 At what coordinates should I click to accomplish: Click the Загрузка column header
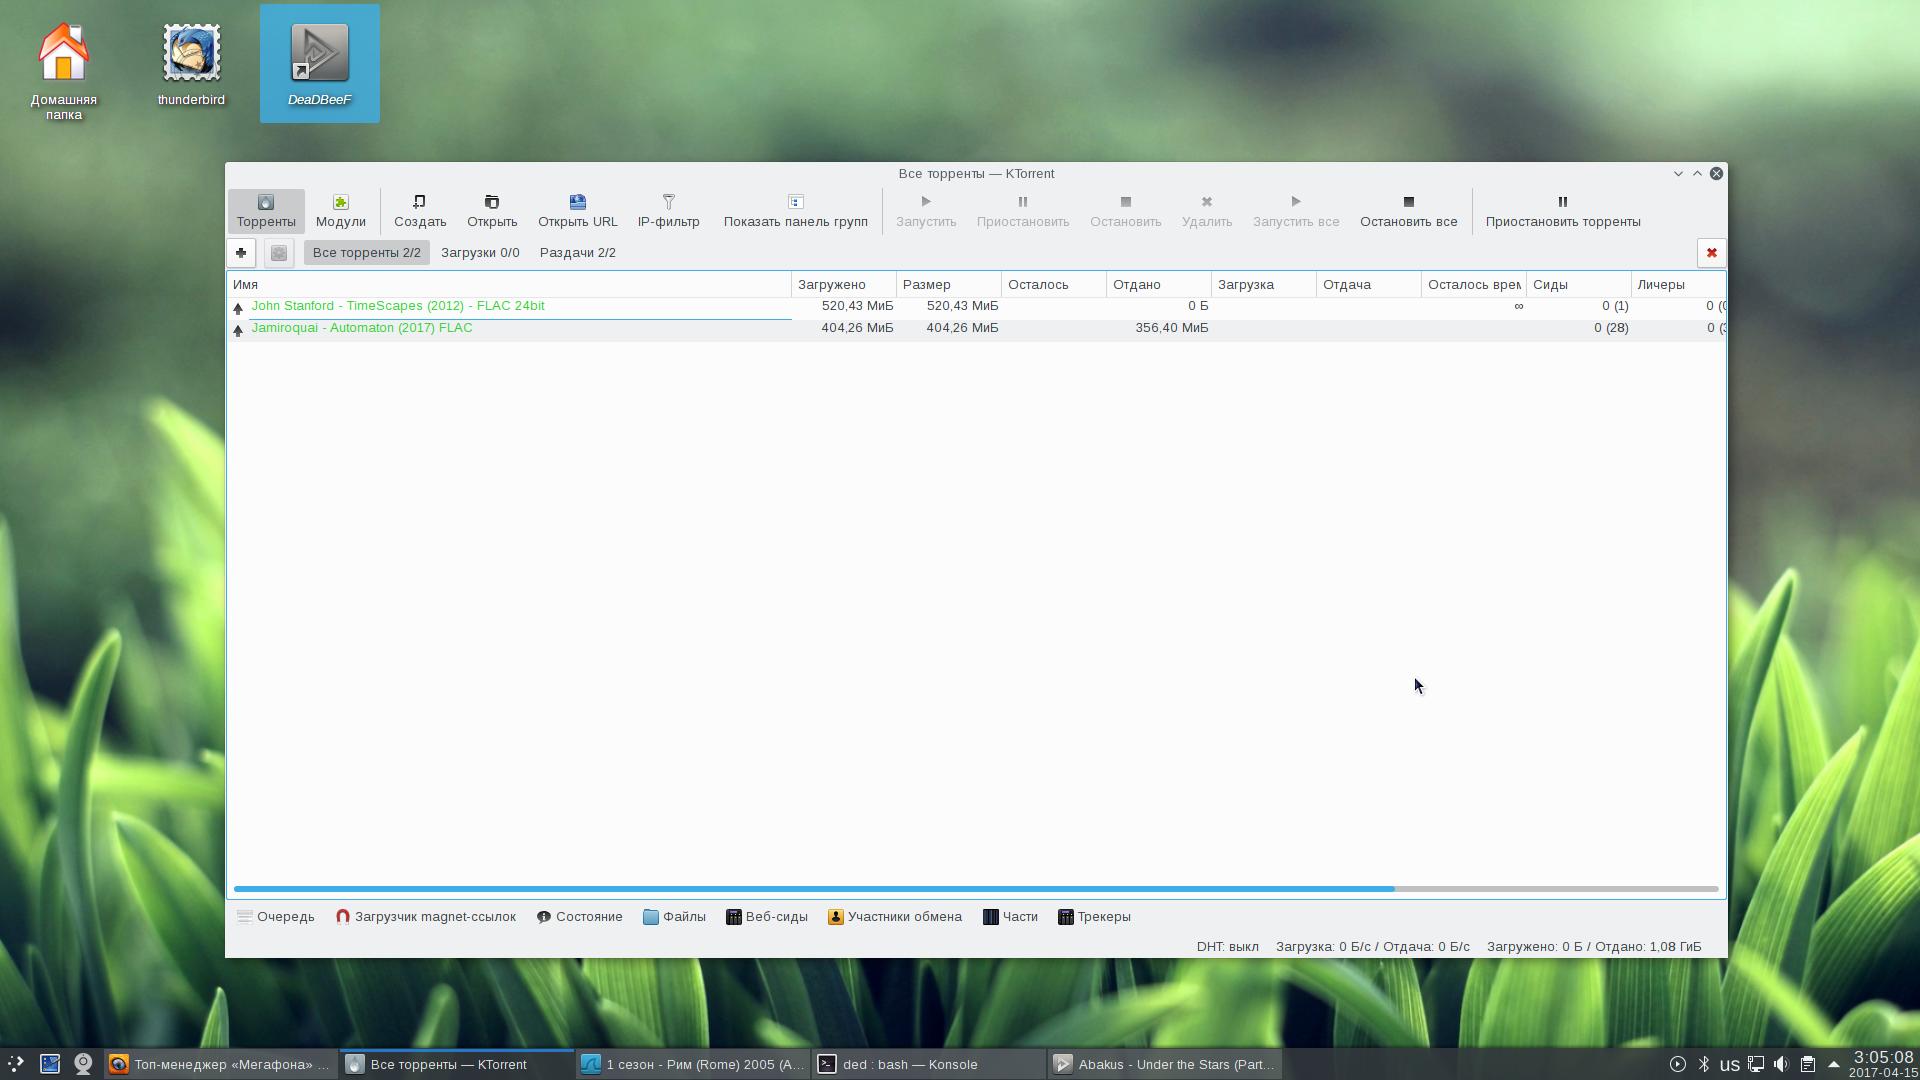pyautogui.click(x=1264, y=285)
